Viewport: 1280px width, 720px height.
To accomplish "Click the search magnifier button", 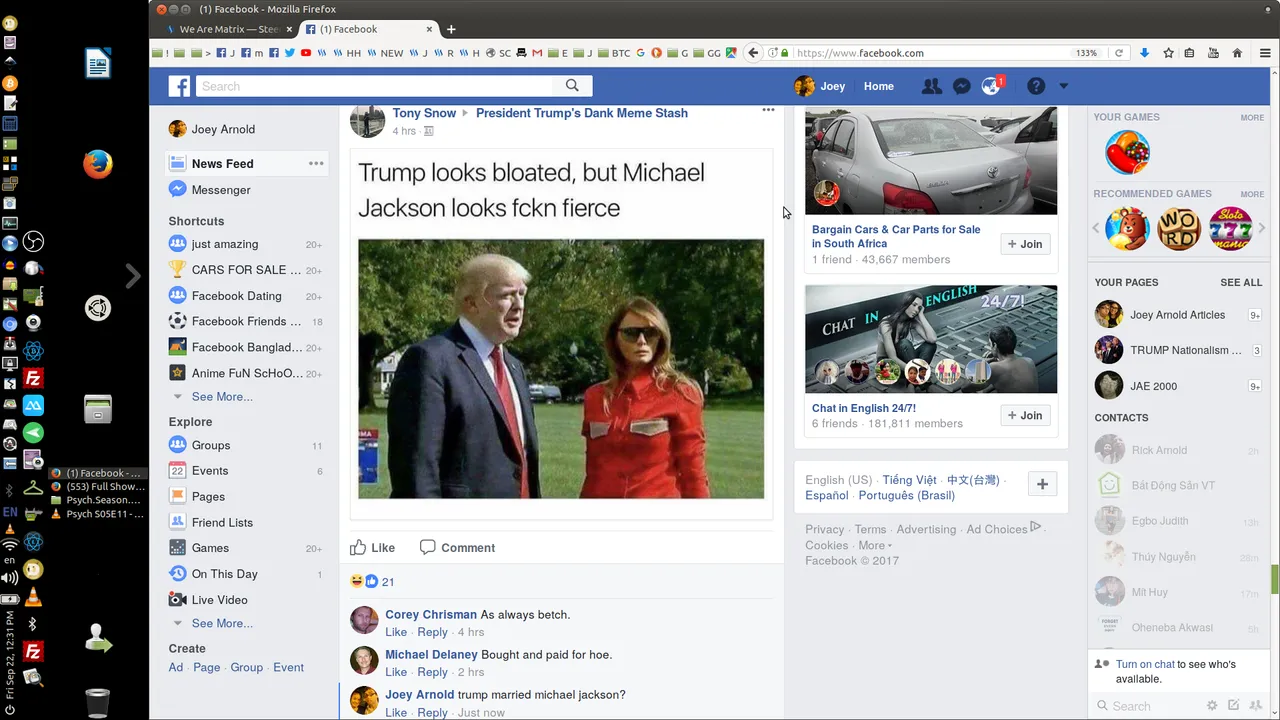I will coord(572,86).
